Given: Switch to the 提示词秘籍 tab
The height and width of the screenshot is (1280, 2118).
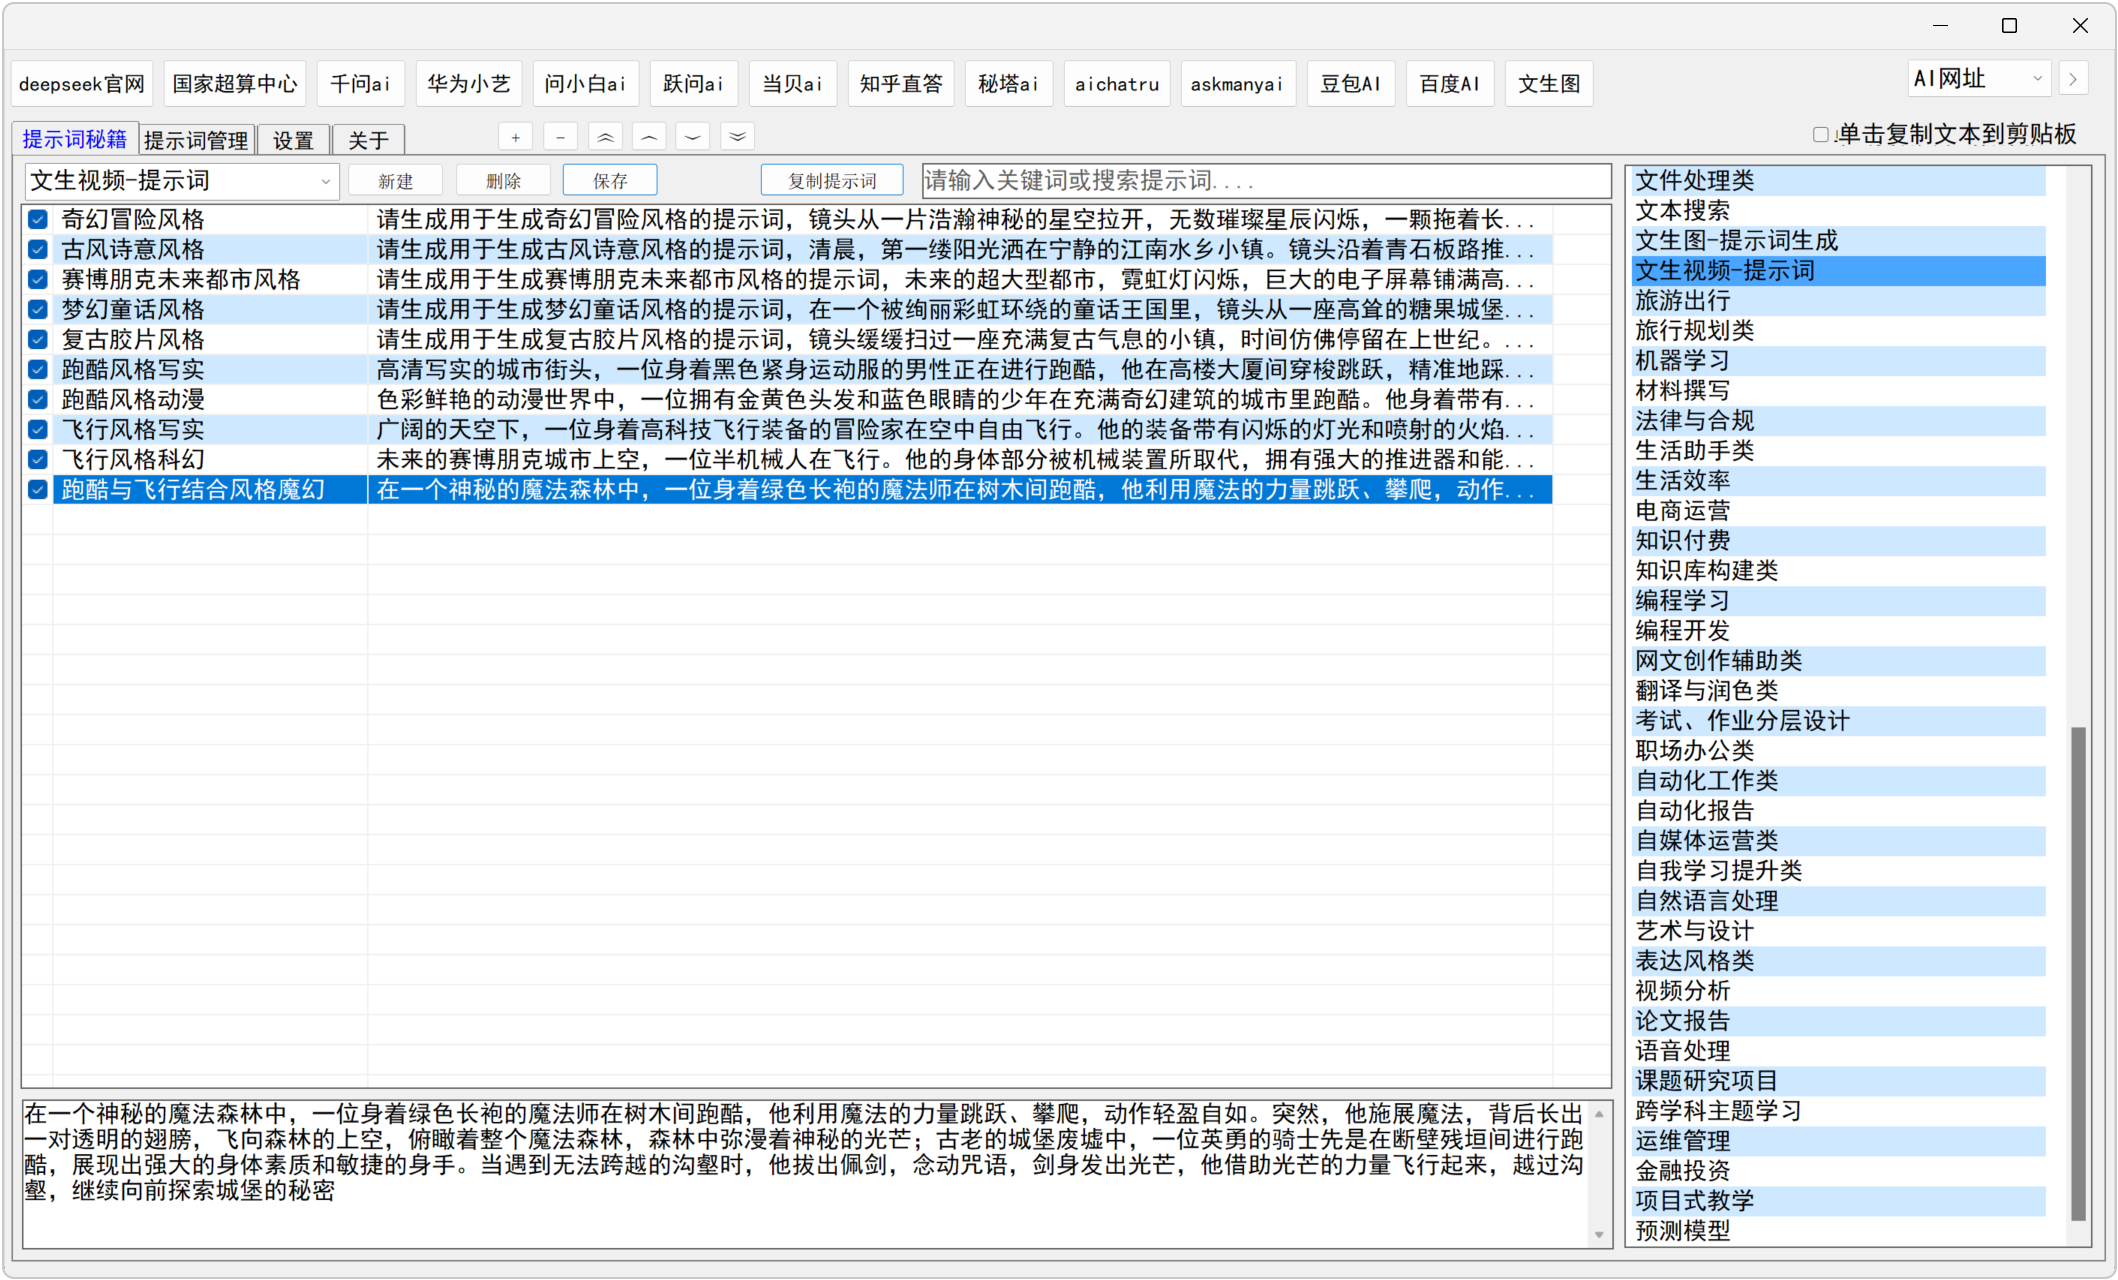Looking at the screenshot, I should [74, 139].
